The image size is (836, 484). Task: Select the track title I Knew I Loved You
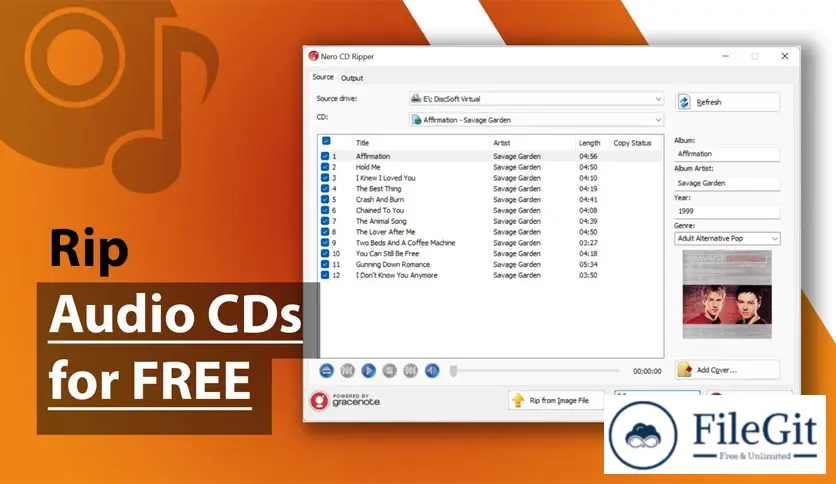point(385,178)
